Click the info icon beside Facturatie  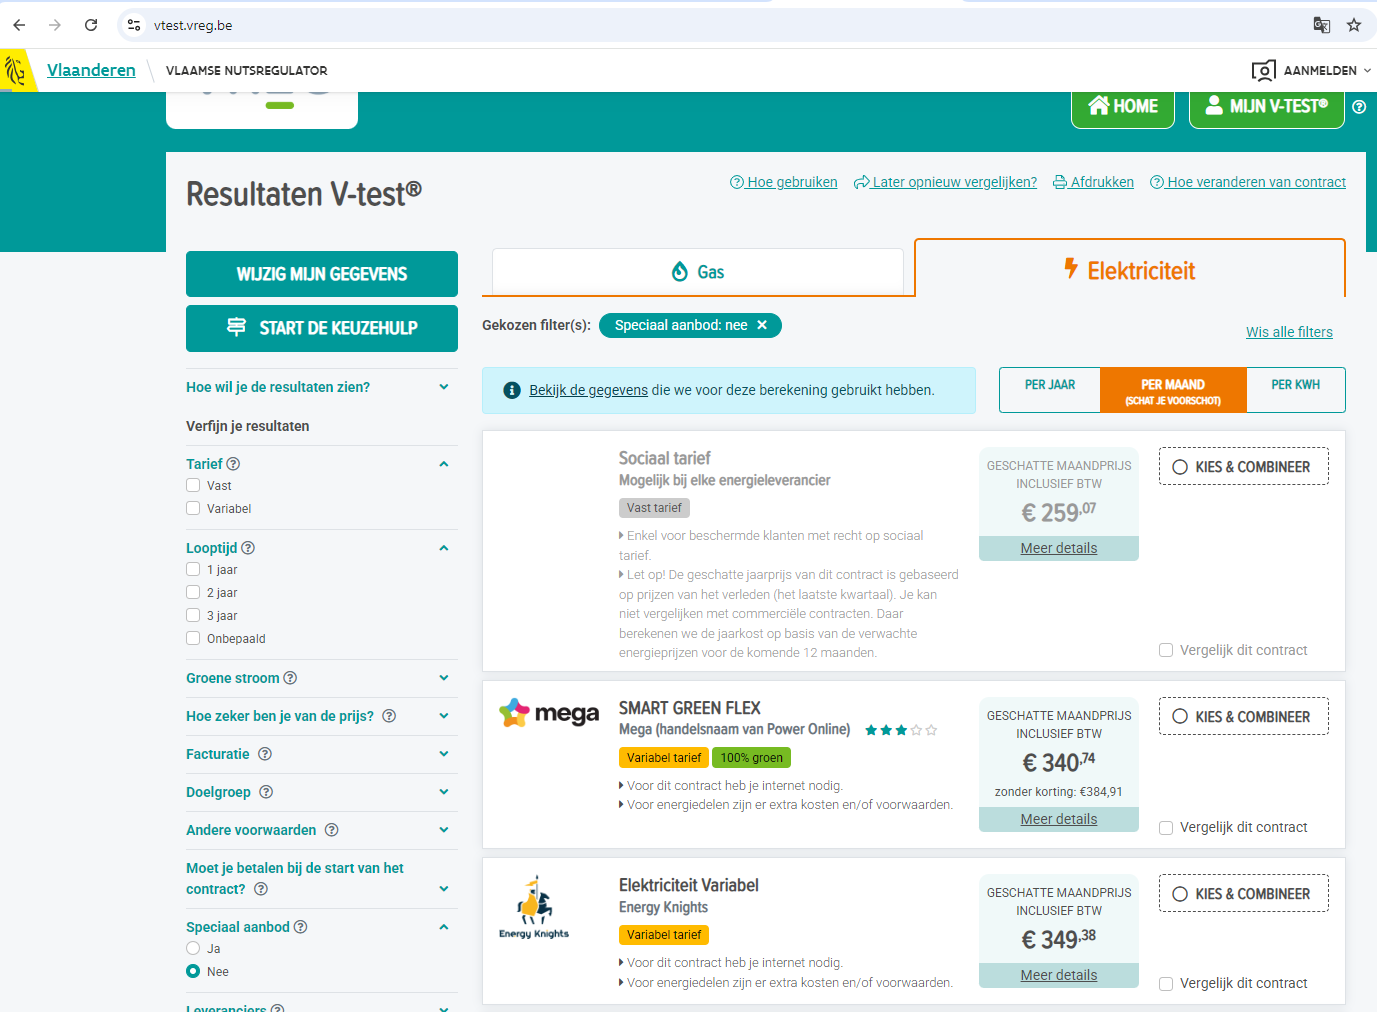click(x=265, y=754)
